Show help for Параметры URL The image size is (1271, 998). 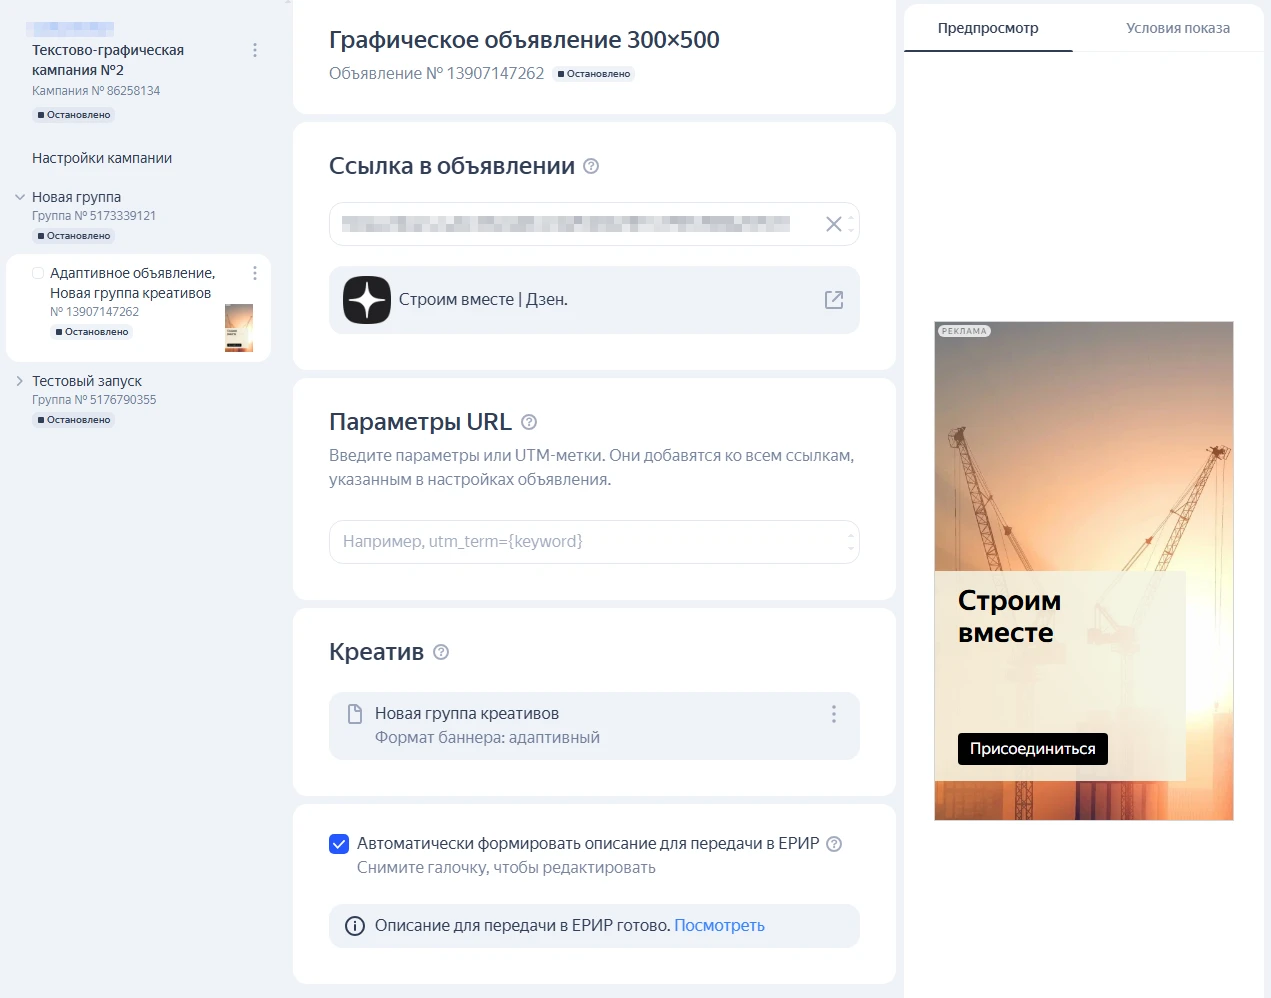(x=529, y=422)
